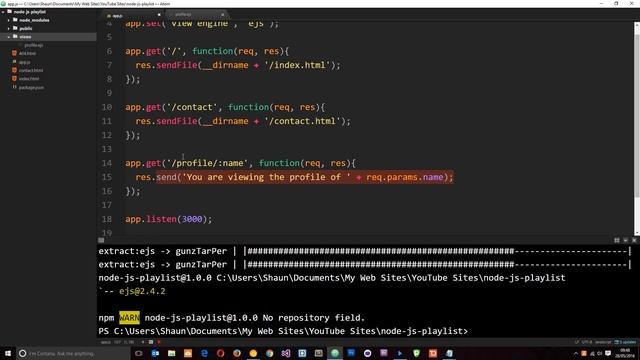This screenshot has height=360, width=640.
Task: Open PowerShell from the taskbar
Action: [400, 353]
